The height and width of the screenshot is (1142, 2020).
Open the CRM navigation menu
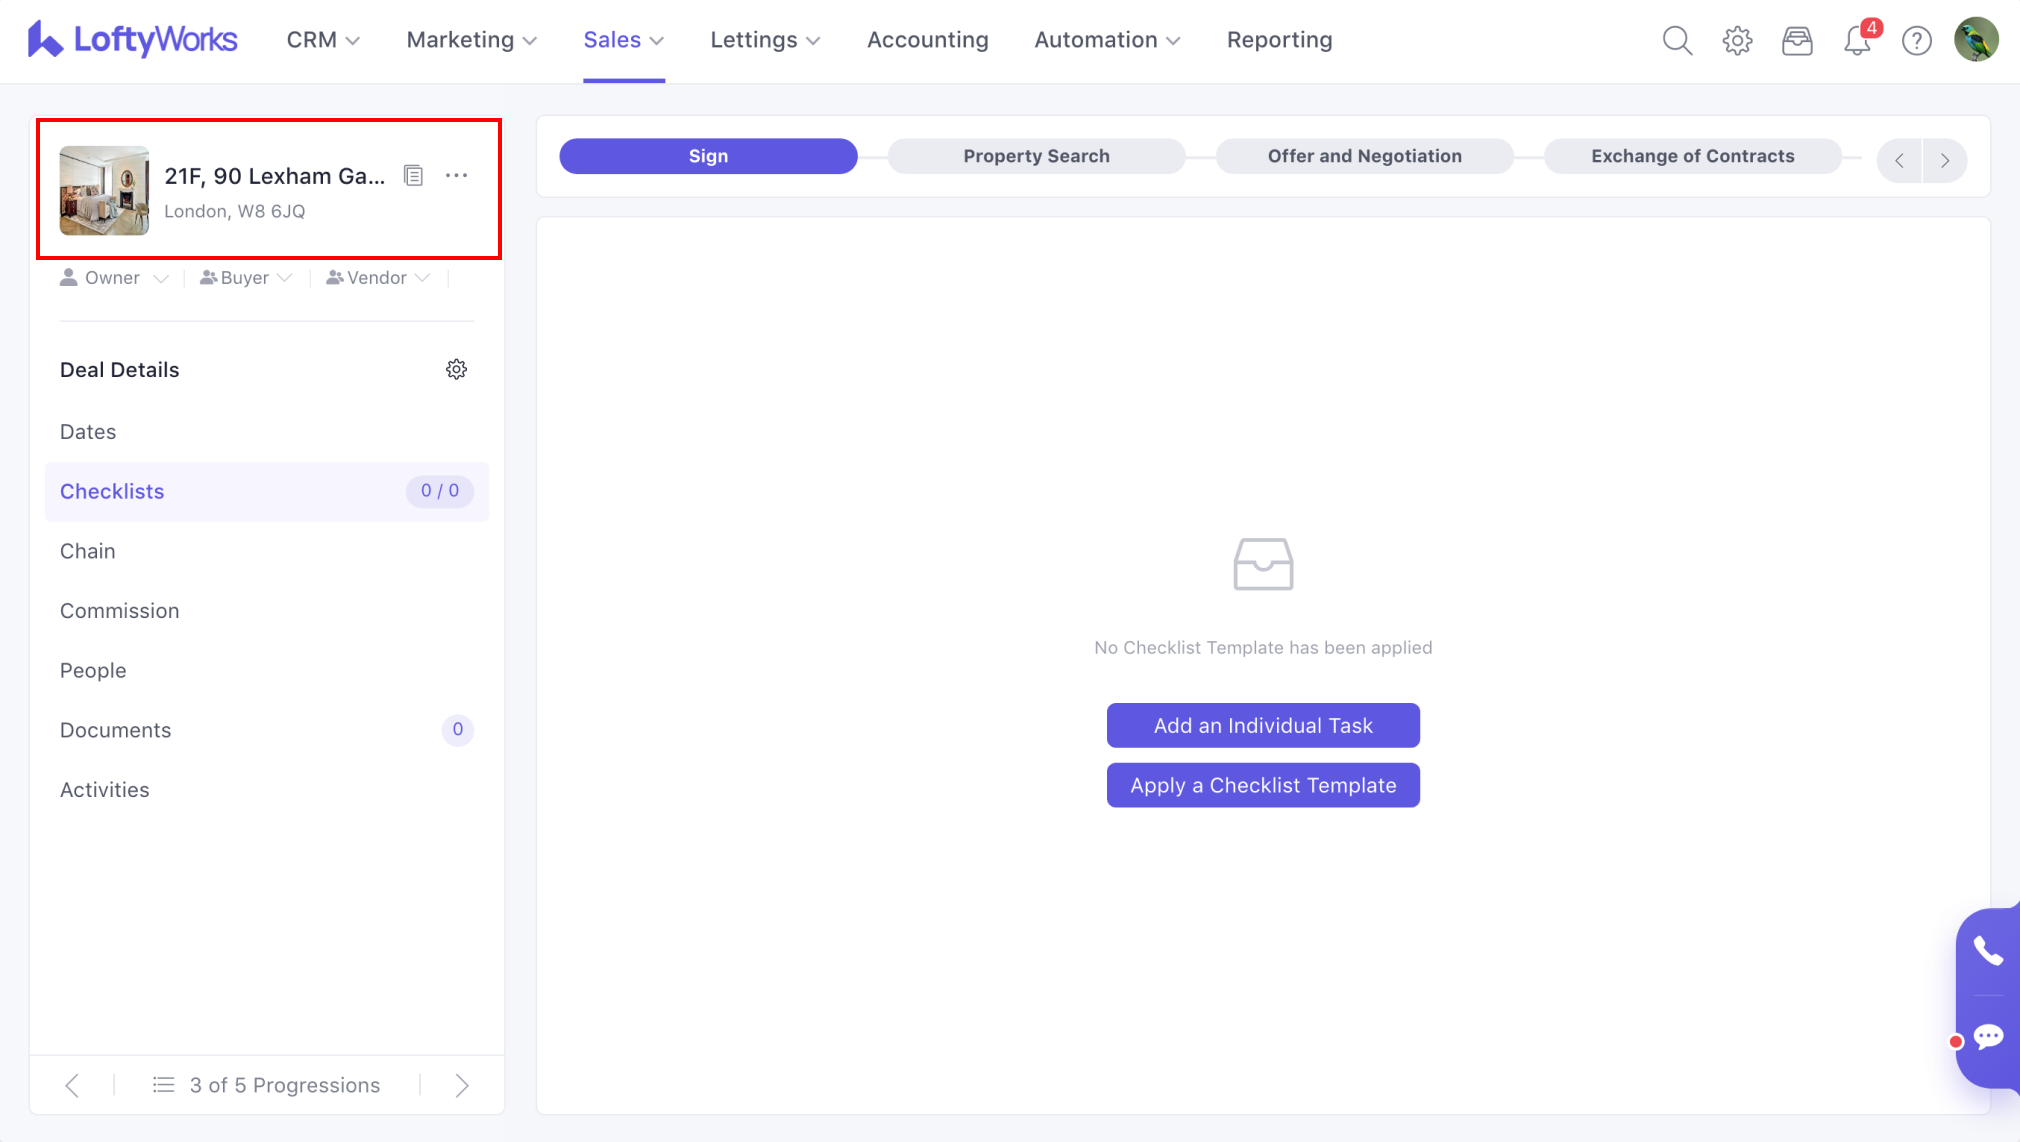pyautogui.click(x=322, y=40)
